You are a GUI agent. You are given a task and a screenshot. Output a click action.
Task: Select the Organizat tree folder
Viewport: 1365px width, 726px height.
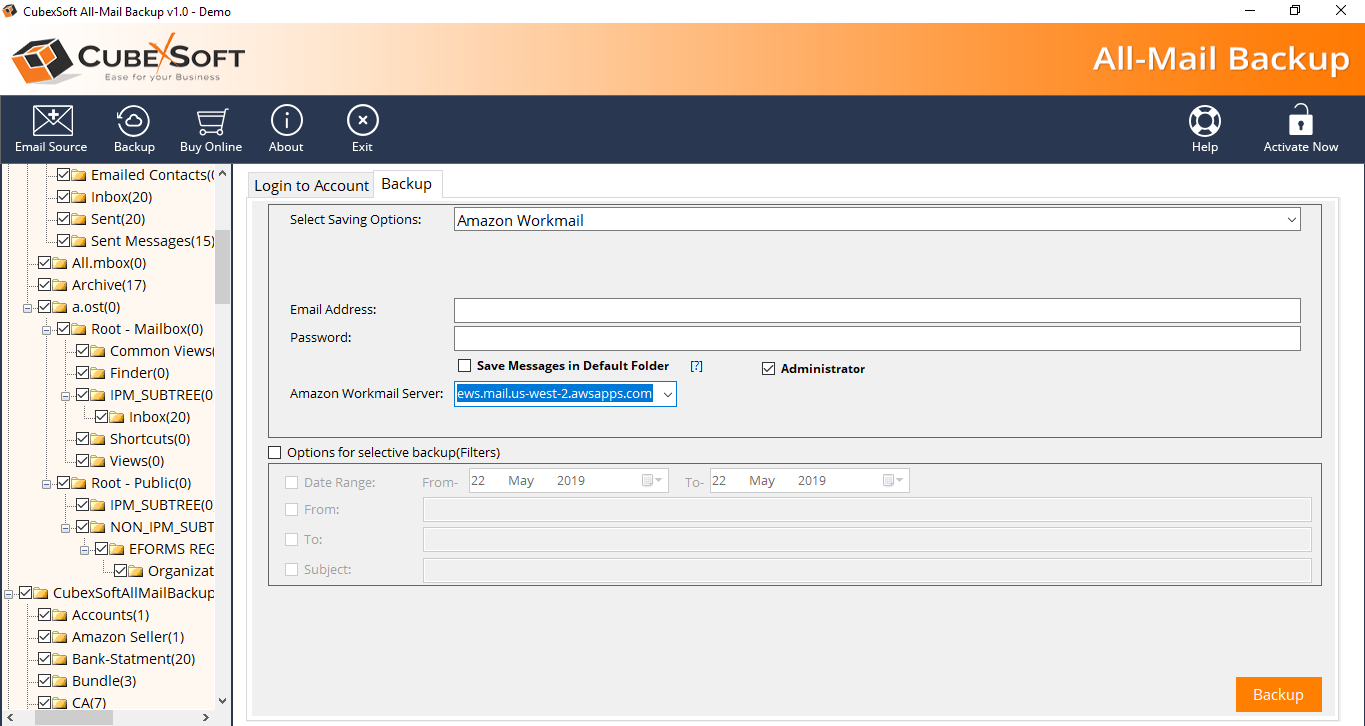[x=181, y=571]
